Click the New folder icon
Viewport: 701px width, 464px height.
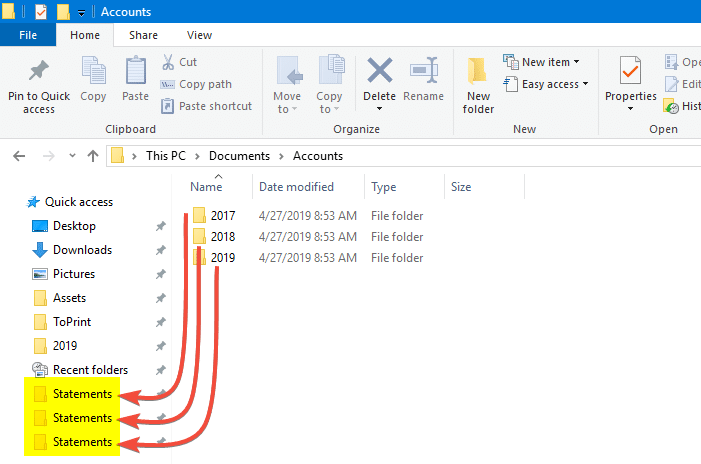(477, 71)
